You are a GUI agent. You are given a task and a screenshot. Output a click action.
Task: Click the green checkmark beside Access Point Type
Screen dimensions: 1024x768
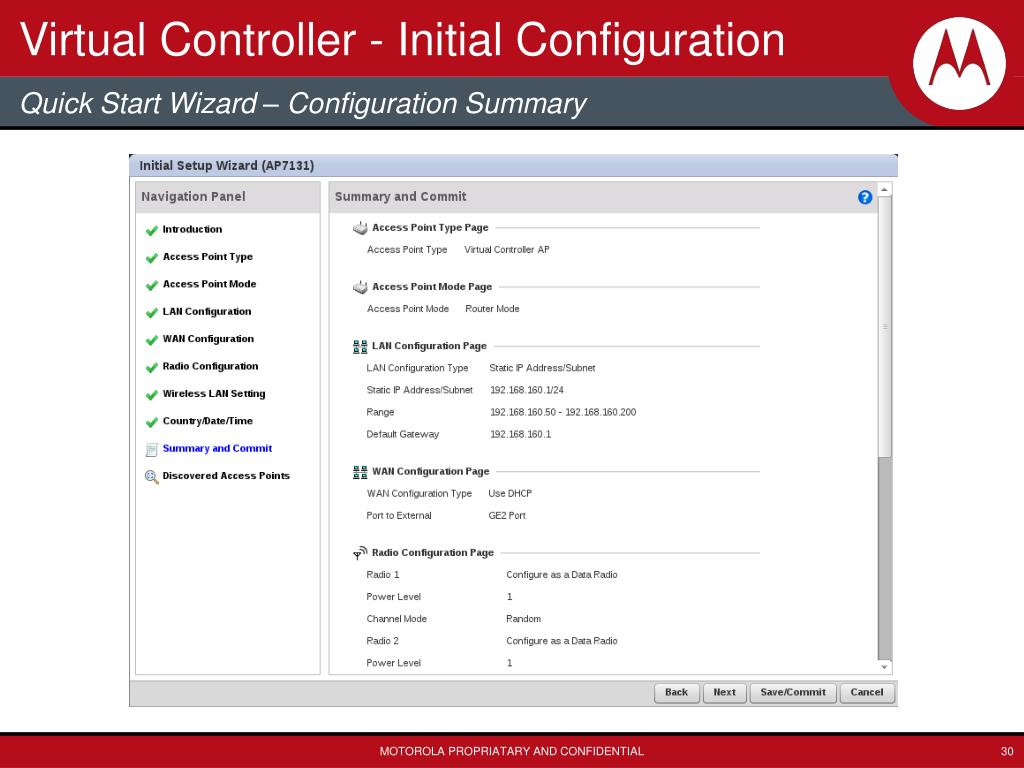coord(152,258)
